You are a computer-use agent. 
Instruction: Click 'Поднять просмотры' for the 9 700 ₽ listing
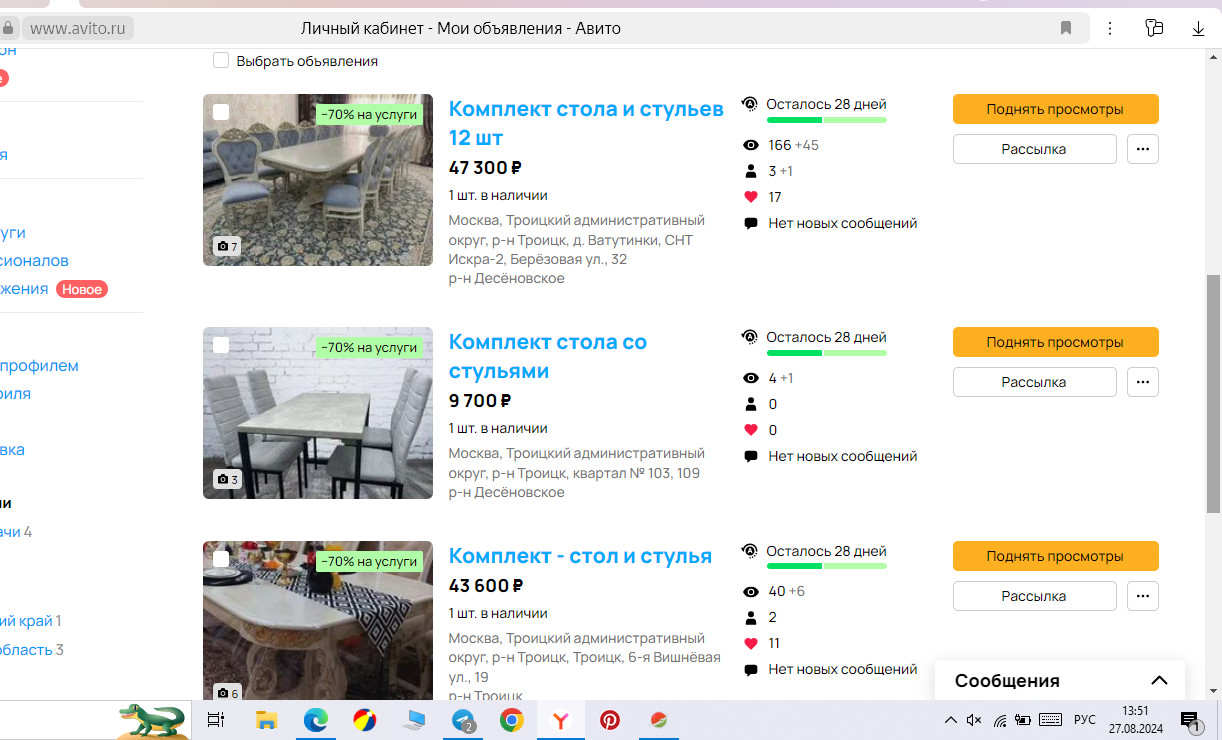[1055, 342]
